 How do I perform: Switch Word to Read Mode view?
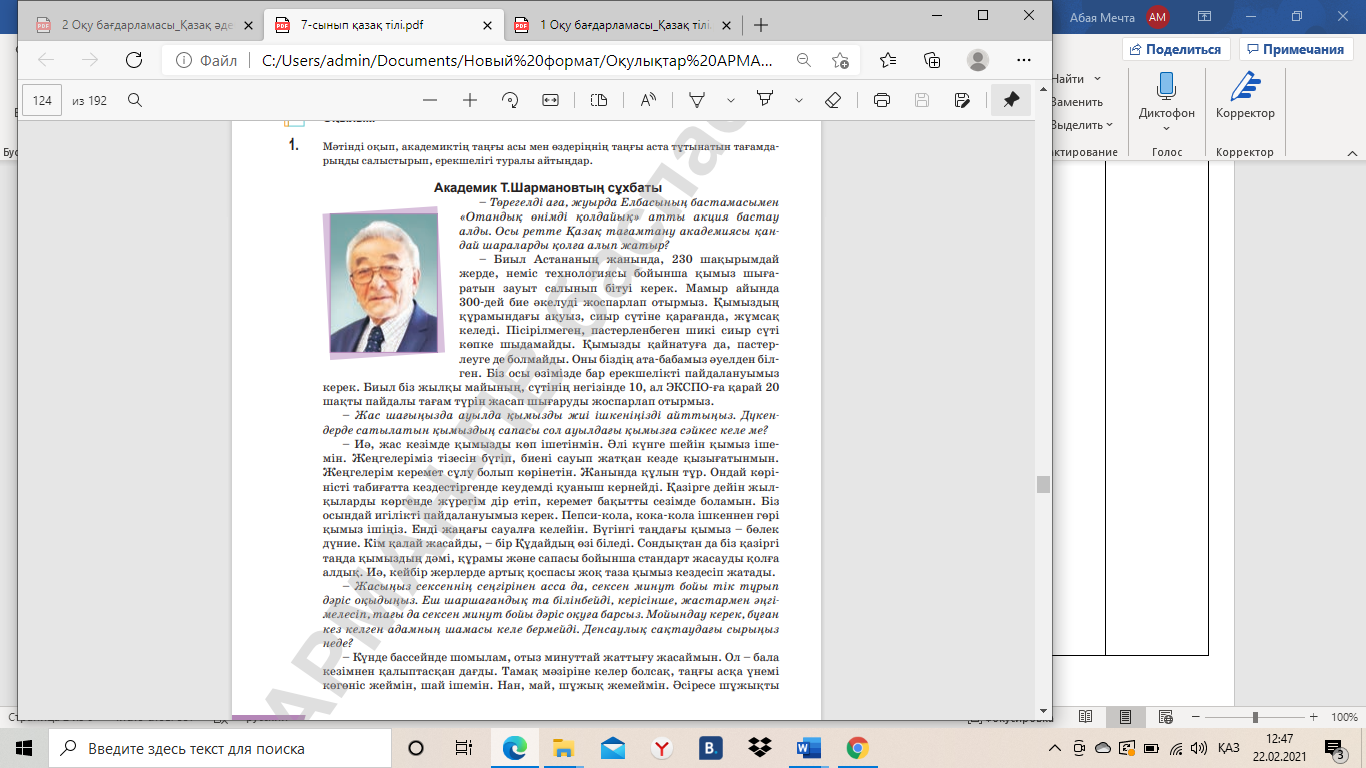(1086, 717)
